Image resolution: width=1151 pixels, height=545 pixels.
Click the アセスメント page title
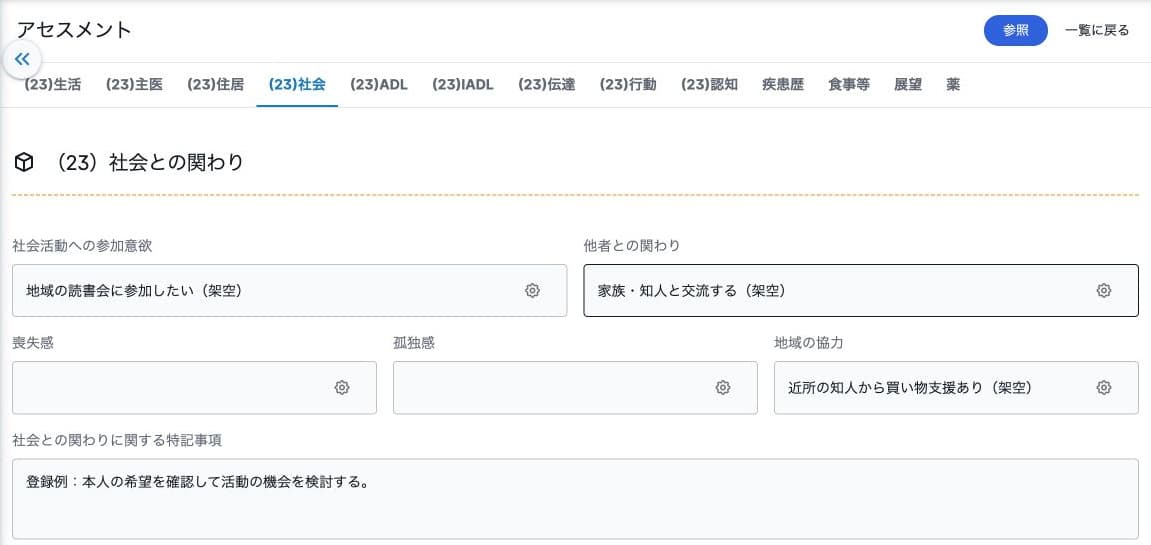pyautogui.click(x=74, y=30)
